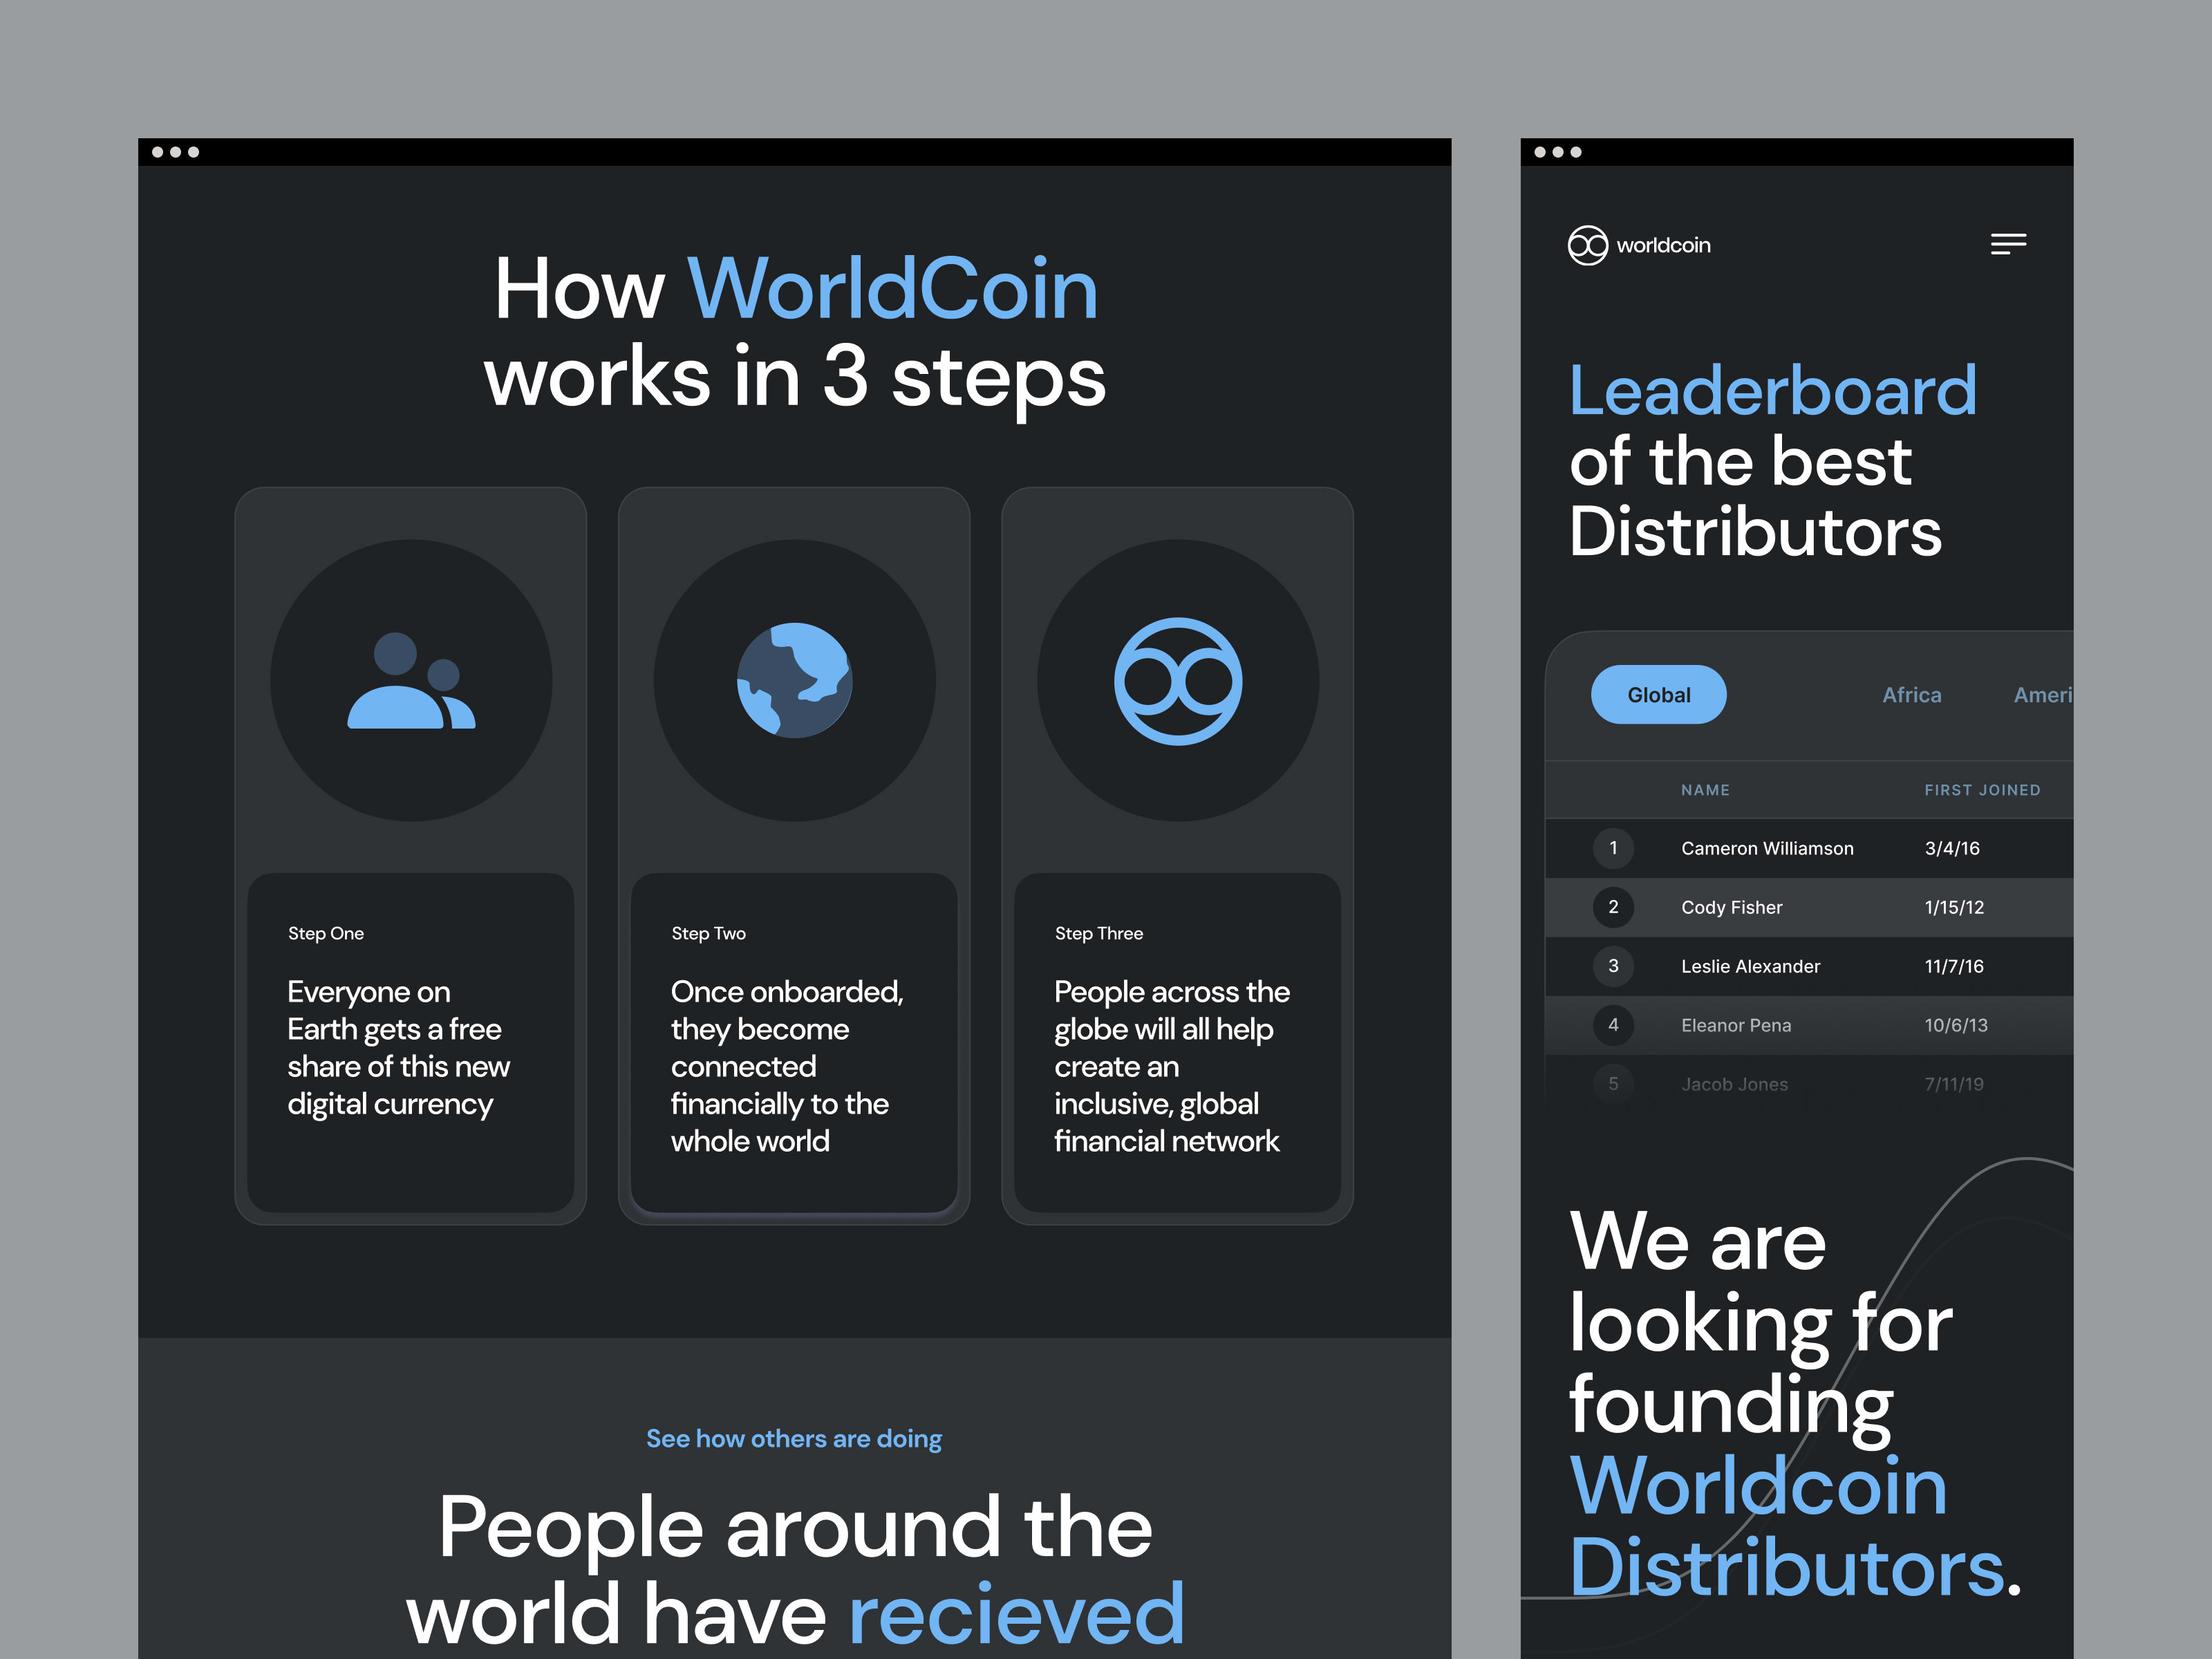The image size is (2212, 1659).
Task: Click the 'Once onboarded, they become connected' text
Action: (787, 1066)
